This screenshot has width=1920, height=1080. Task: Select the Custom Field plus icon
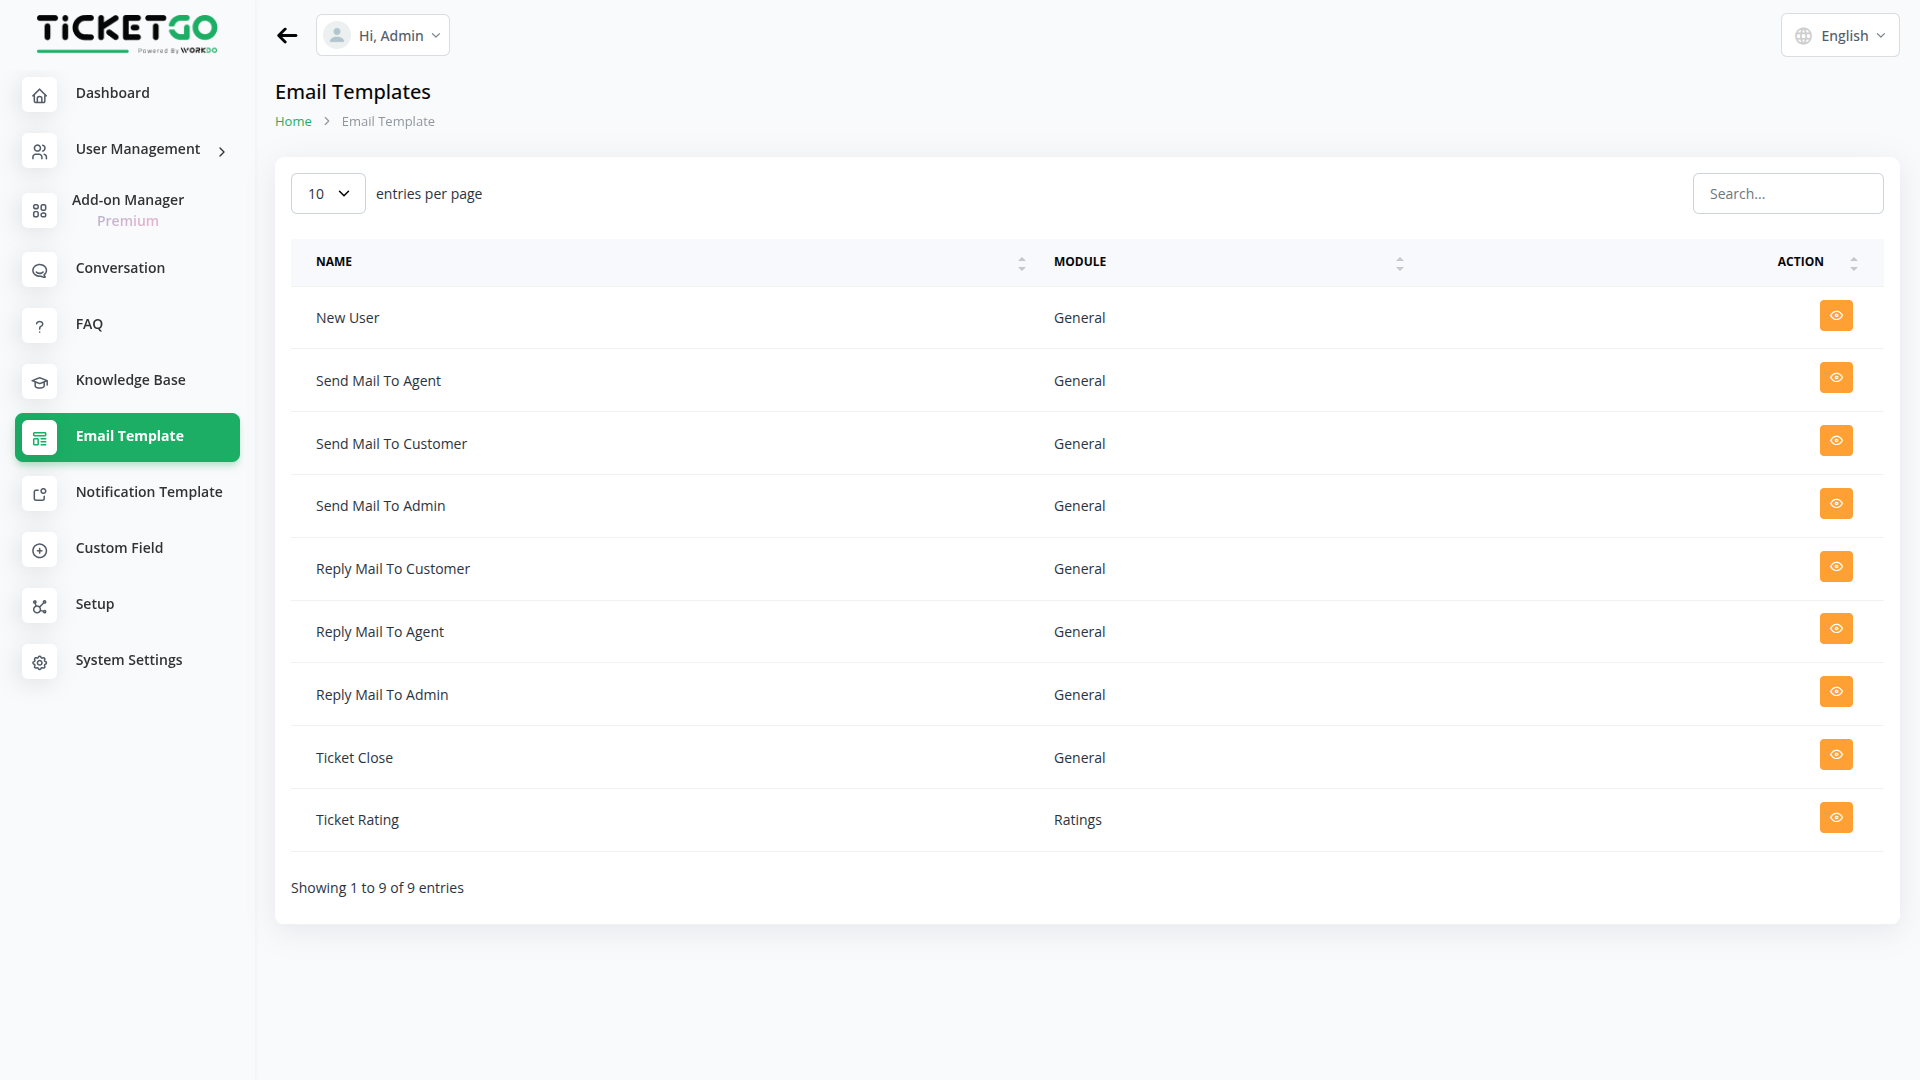pyautogui.click(x=40, y=551)
